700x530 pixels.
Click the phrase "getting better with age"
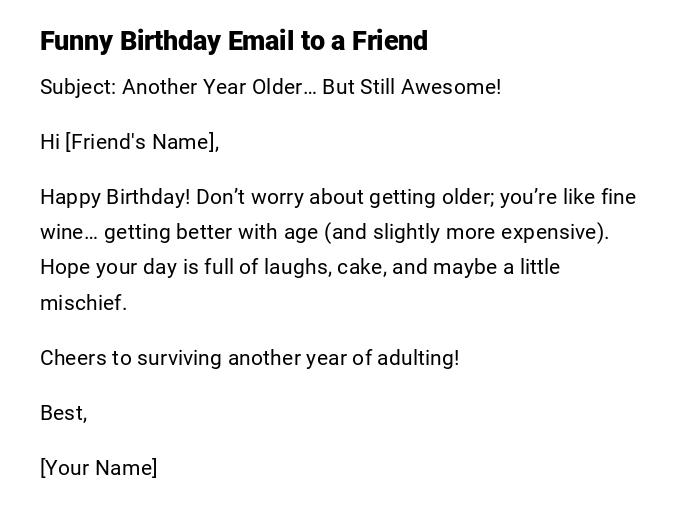point(210,232)
